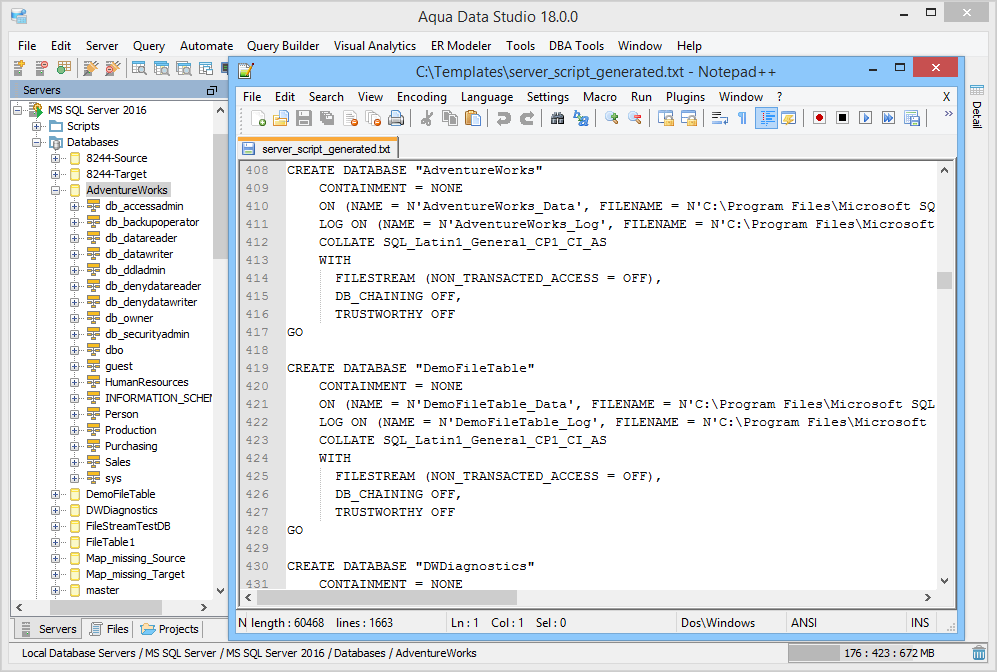The width and height of the screenshot is (997, 672).
Task: Click the Run macro multiple times icon
Action: click(888, 118)
